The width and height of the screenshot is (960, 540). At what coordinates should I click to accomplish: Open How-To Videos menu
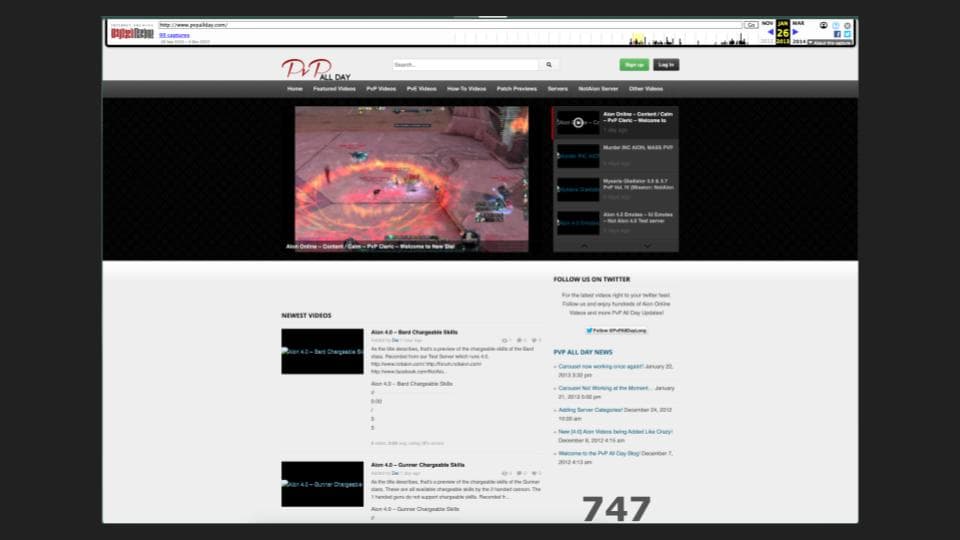(467, 89)
